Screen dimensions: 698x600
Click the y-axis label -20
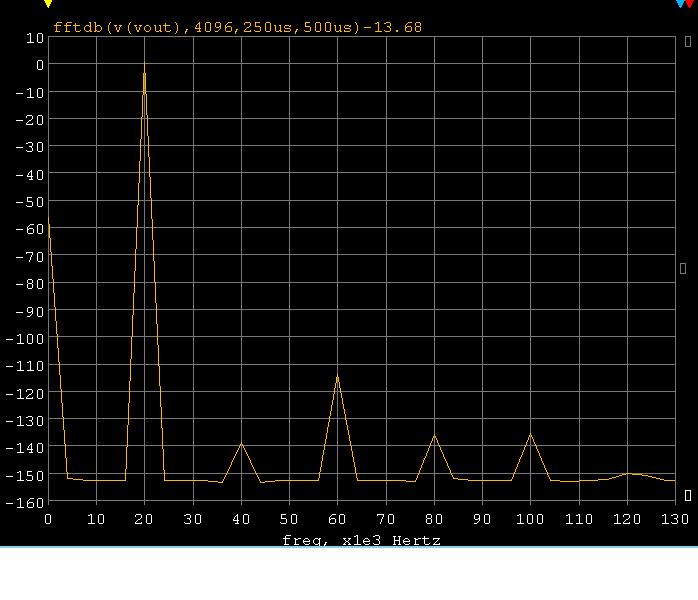pos(30,120)
